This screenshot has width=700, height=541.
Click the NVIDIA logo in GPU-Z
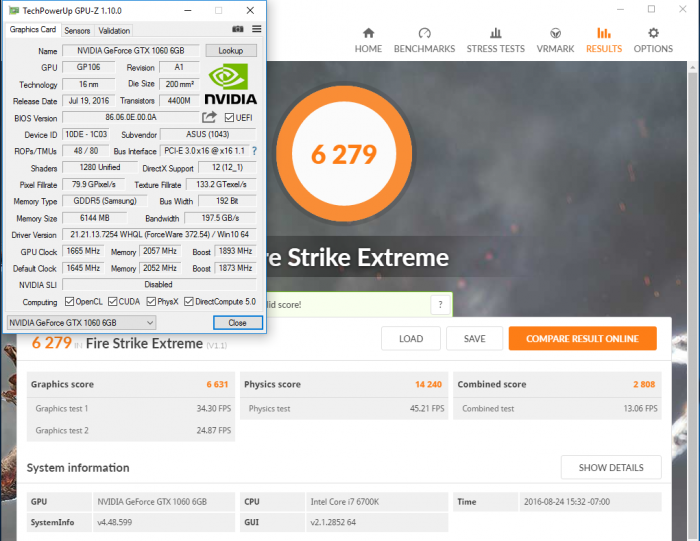point(230,83)
